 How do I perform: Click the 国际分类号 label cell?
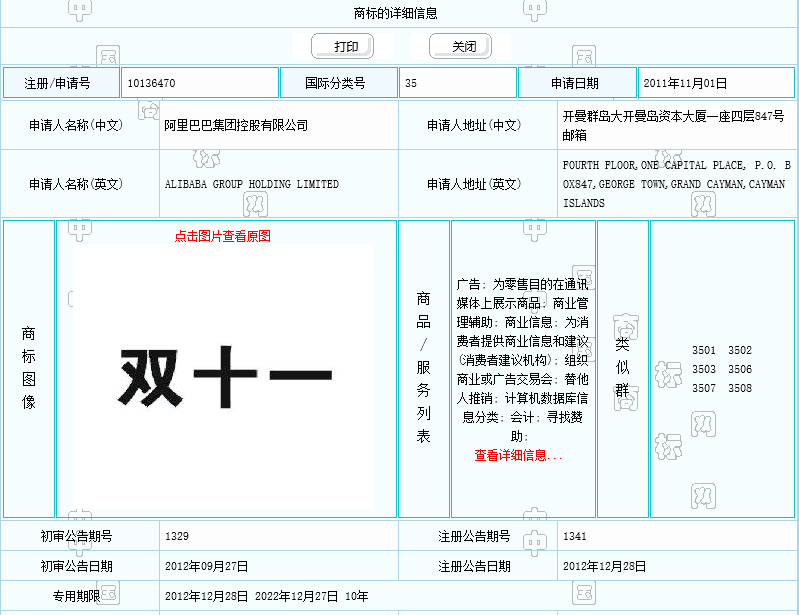tap(339, 83)
